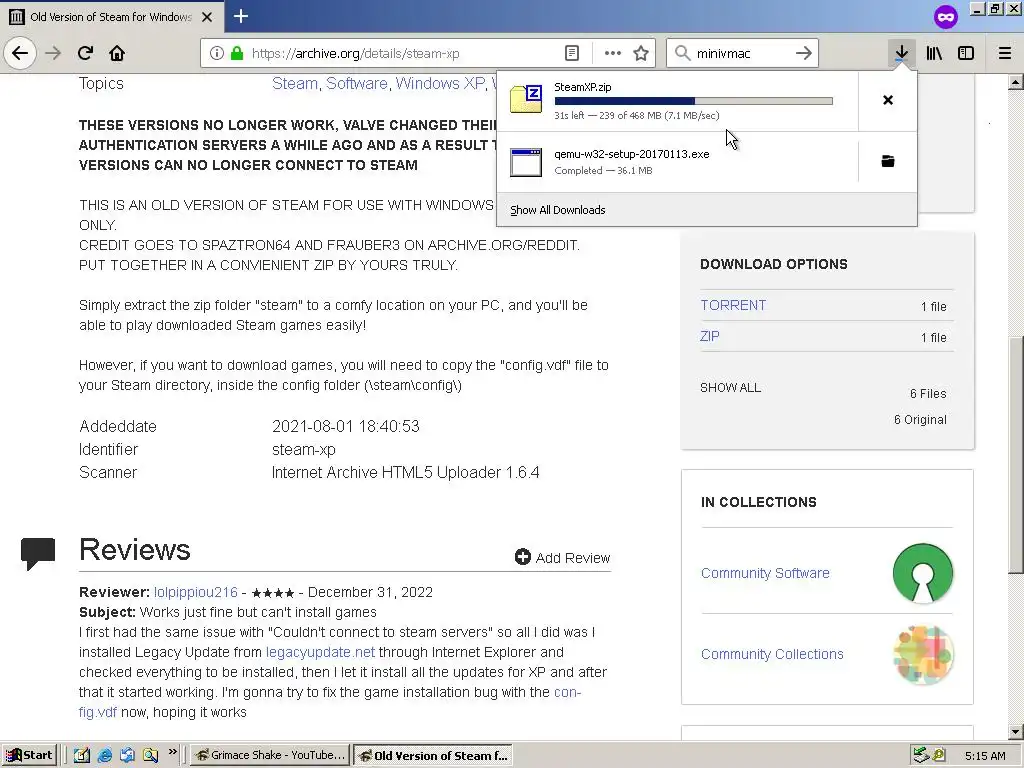Toggle reader view icon

tap(571, 53)
